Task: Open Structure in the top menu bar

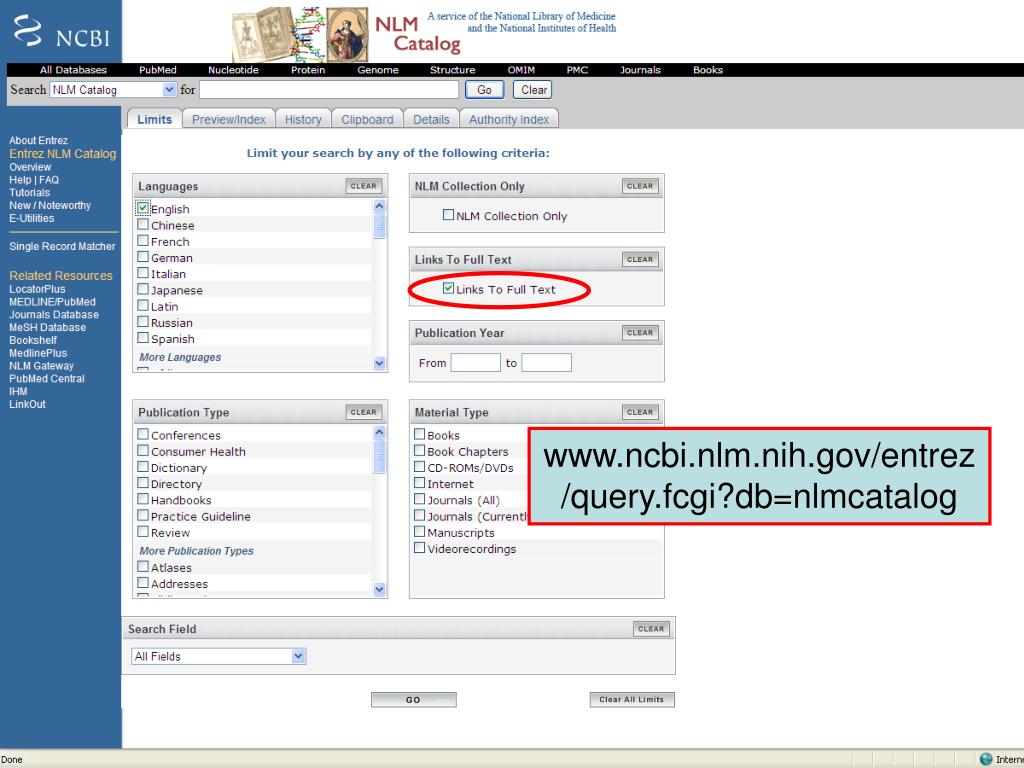Action: (452, 70)
